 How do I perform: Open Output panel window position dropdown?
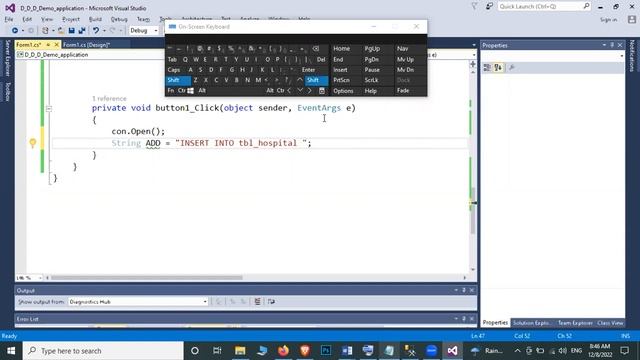tap(456, 290)
